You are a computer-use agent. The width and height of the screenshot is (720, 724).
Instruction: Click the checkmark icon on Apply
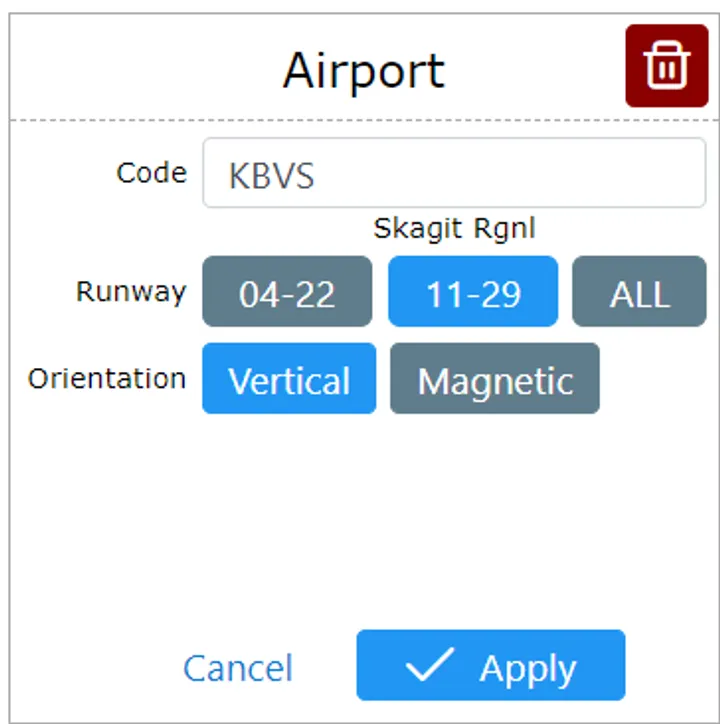pos(430,666)
